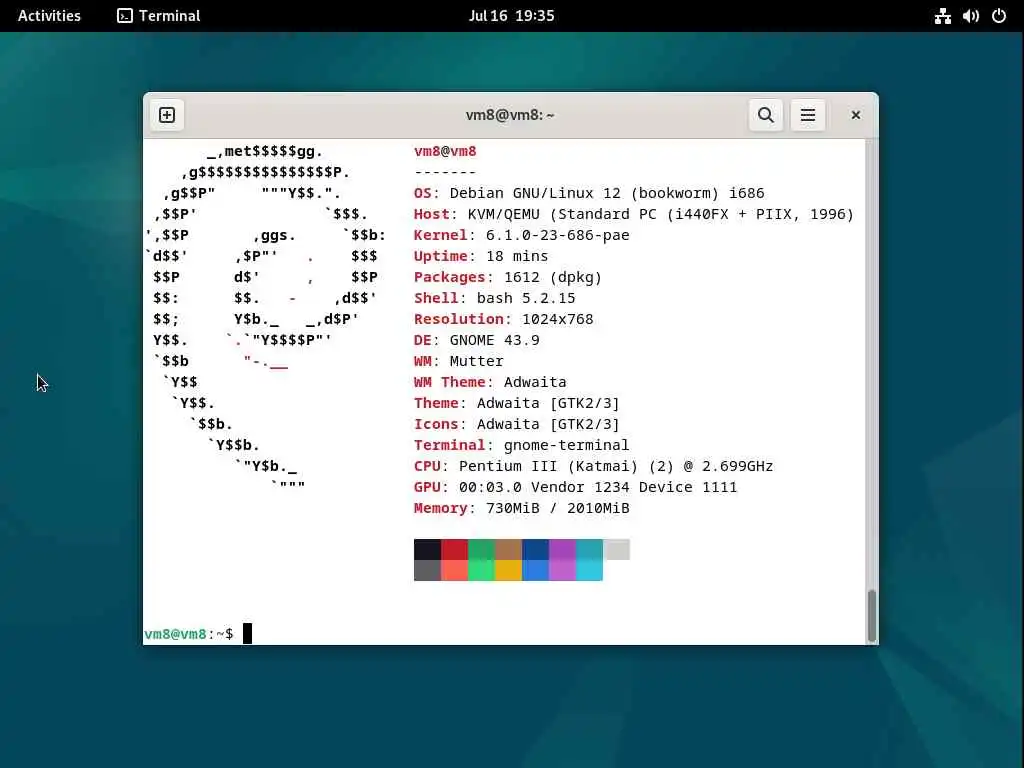
Task: Click '730MiB / 2010MiB' memory value
Action: [x=557, y=508]
